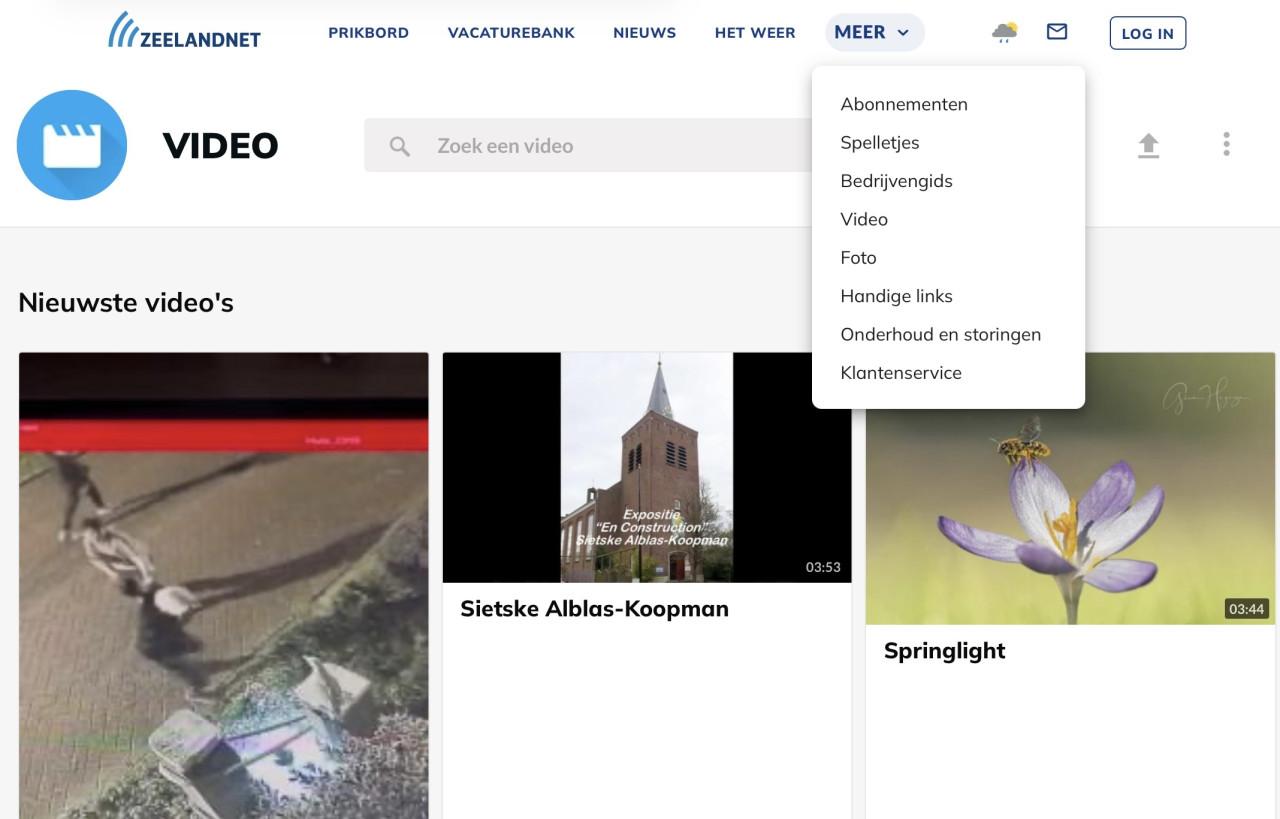Viewport: 1280px width, 819px height.
Task: Click the video upload arrow icon
Action: coord(1148,145)
